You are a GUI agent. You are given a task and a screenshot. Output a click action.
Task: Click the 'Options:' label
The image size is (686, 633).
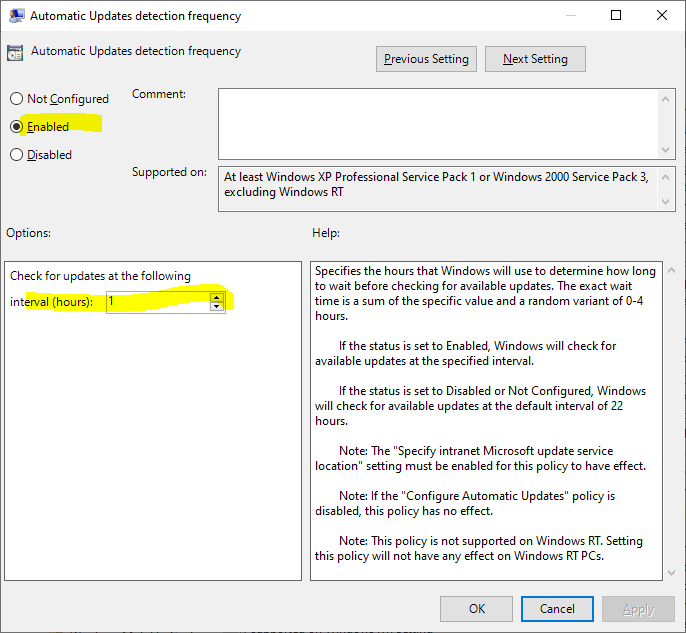28,233
